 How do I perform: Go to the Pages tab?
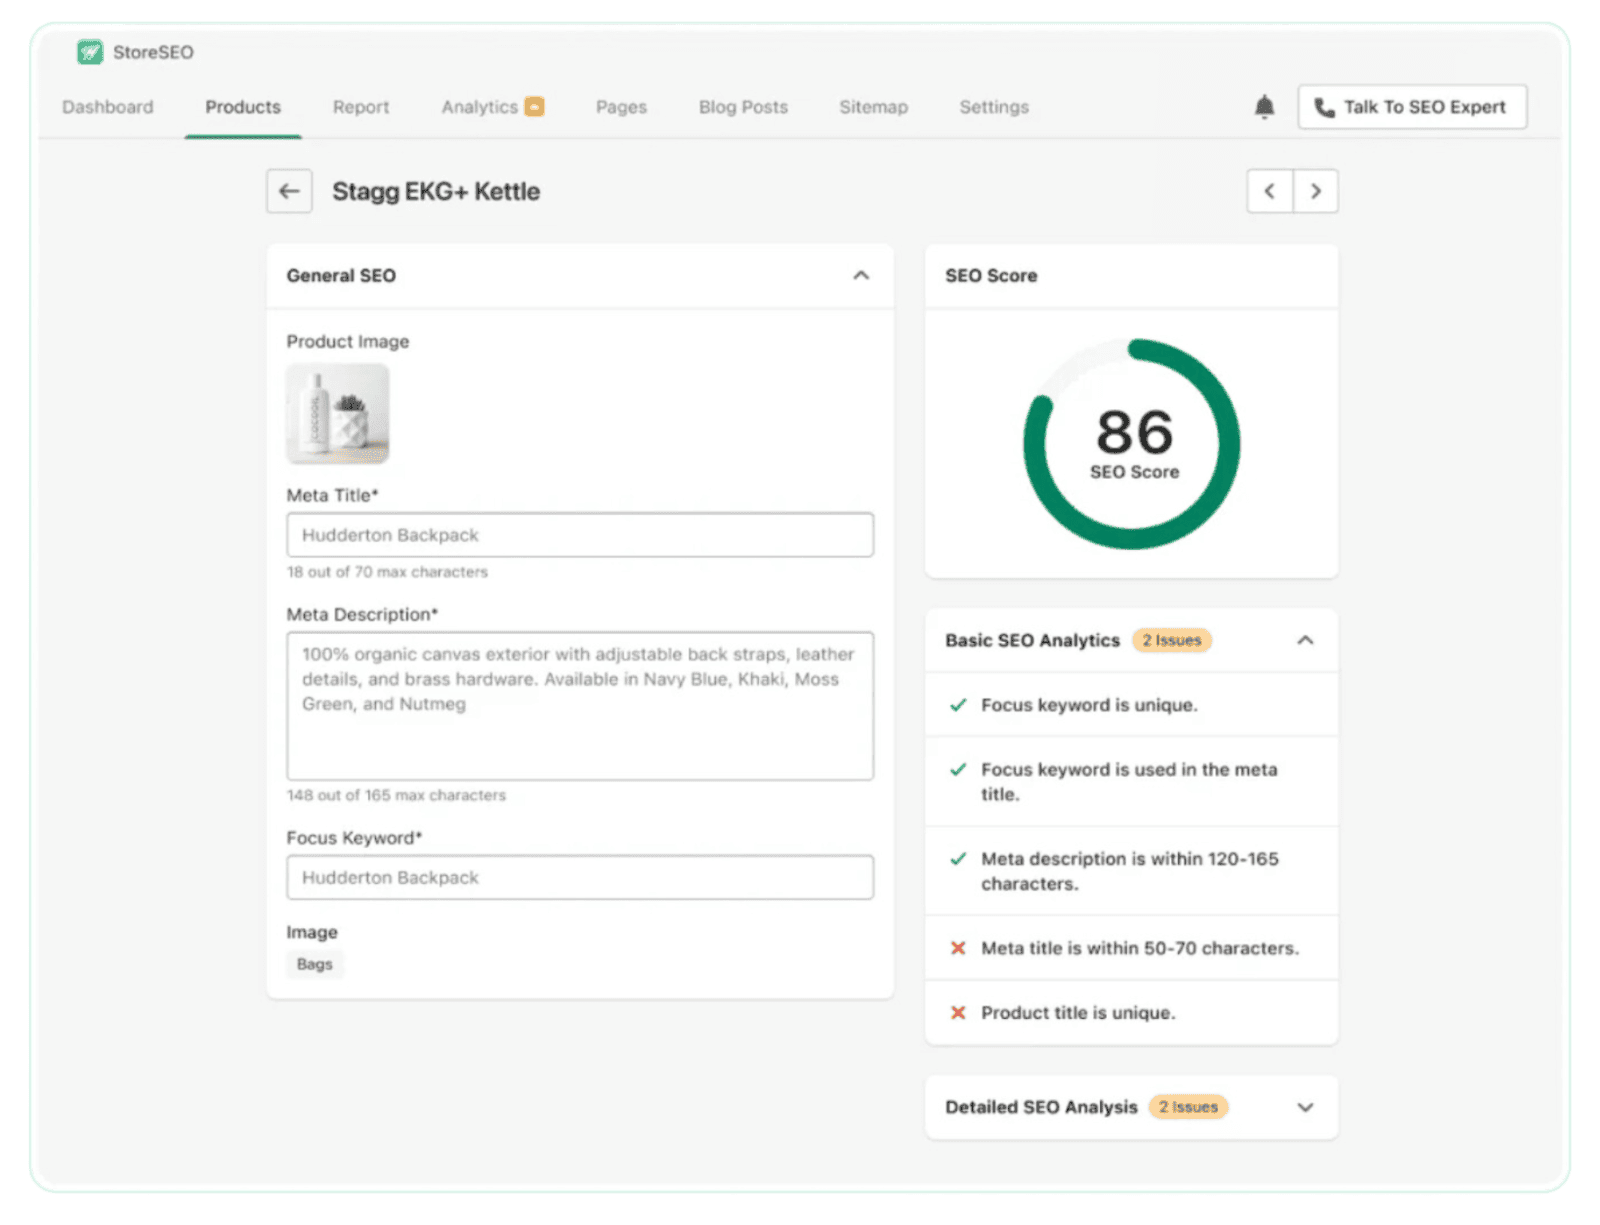click(x=621, y=107)
